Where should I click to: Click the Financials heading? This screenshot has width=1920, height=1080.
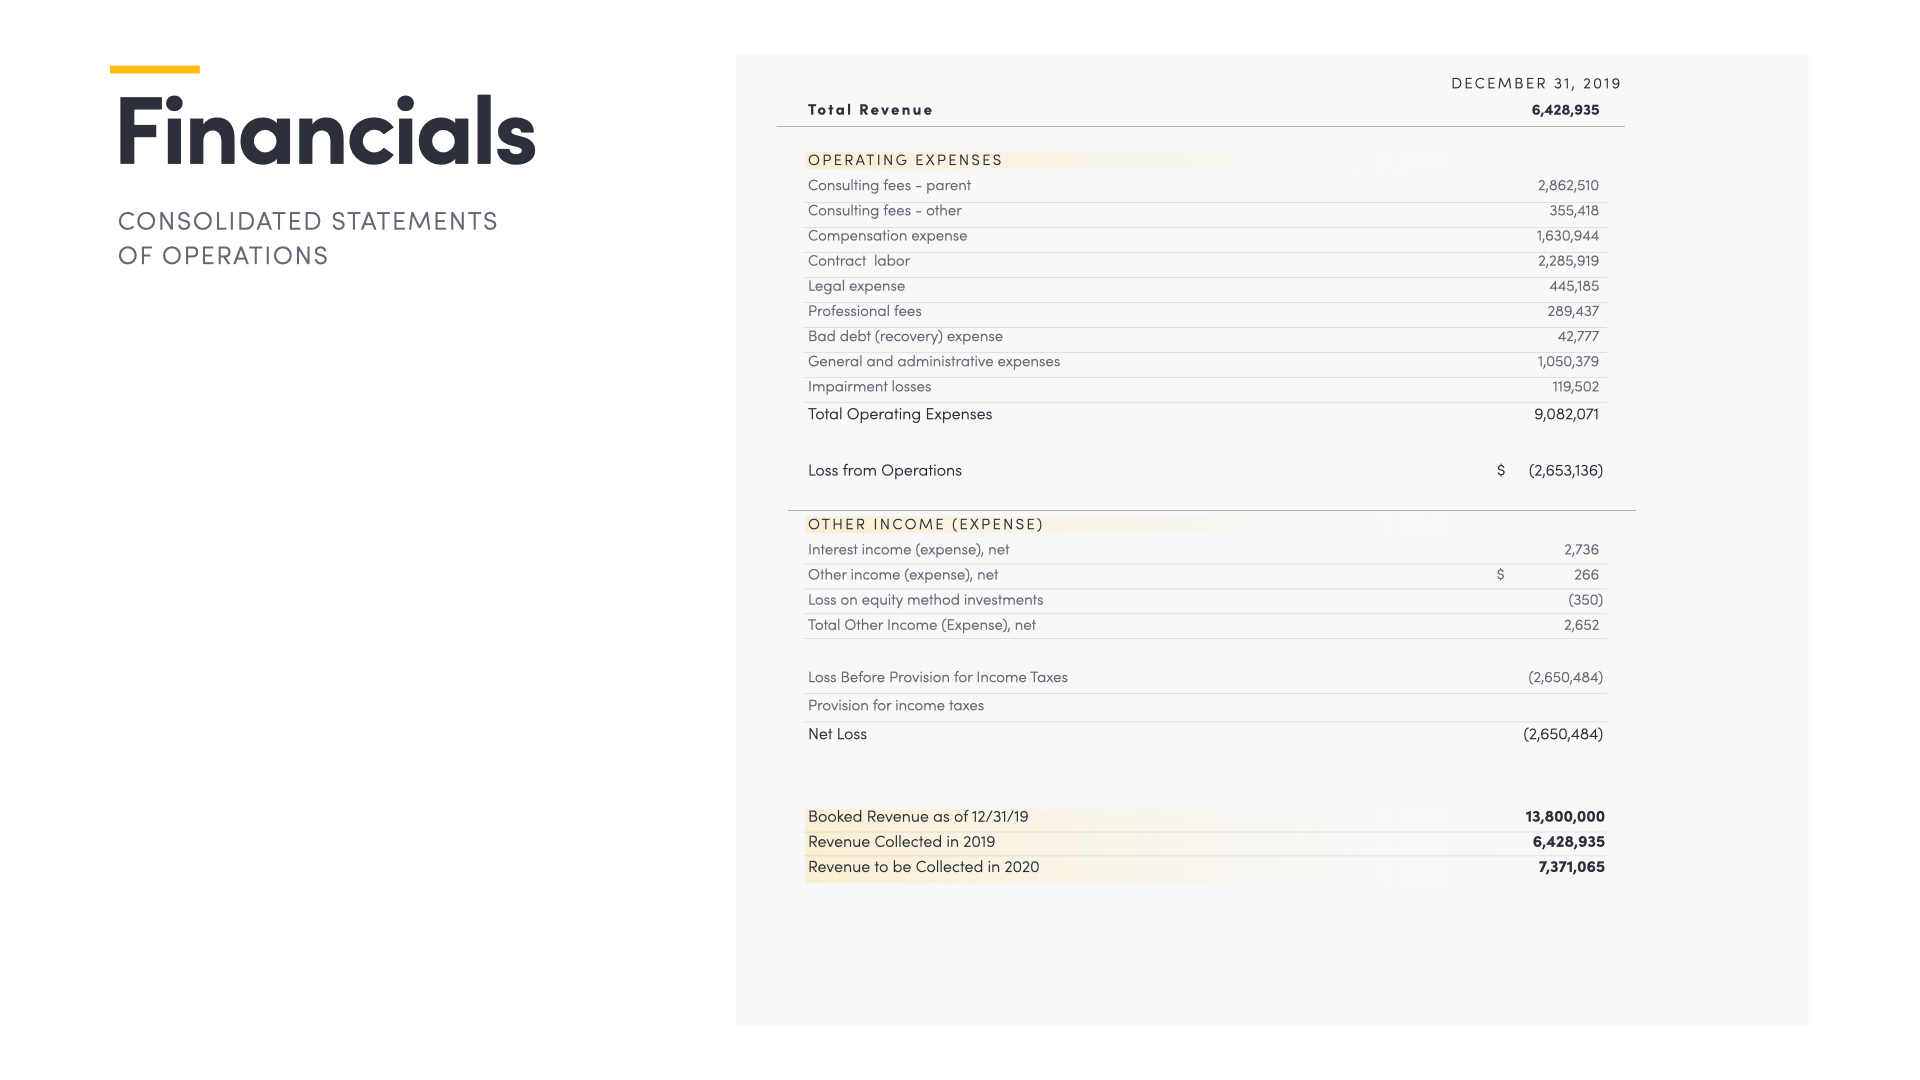click(326, 131)
